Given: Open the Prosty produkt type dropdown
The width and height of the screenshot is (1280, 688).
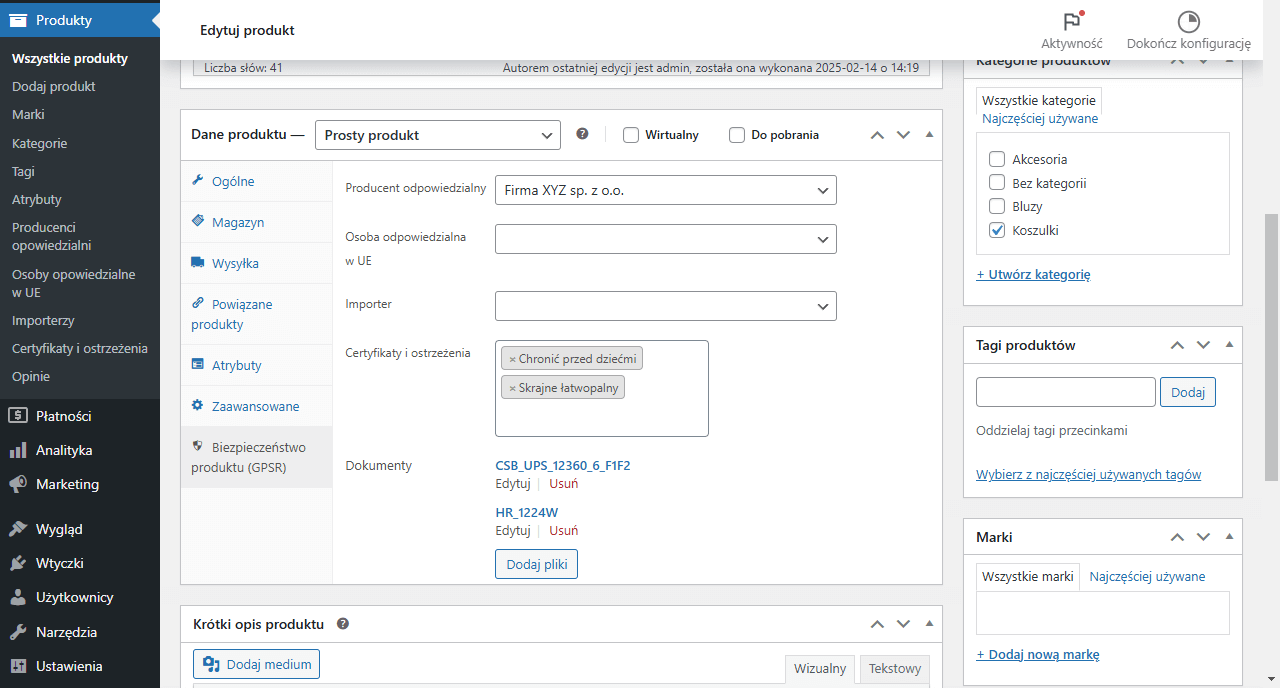Looking at the screenshot, I should (437, 135).
